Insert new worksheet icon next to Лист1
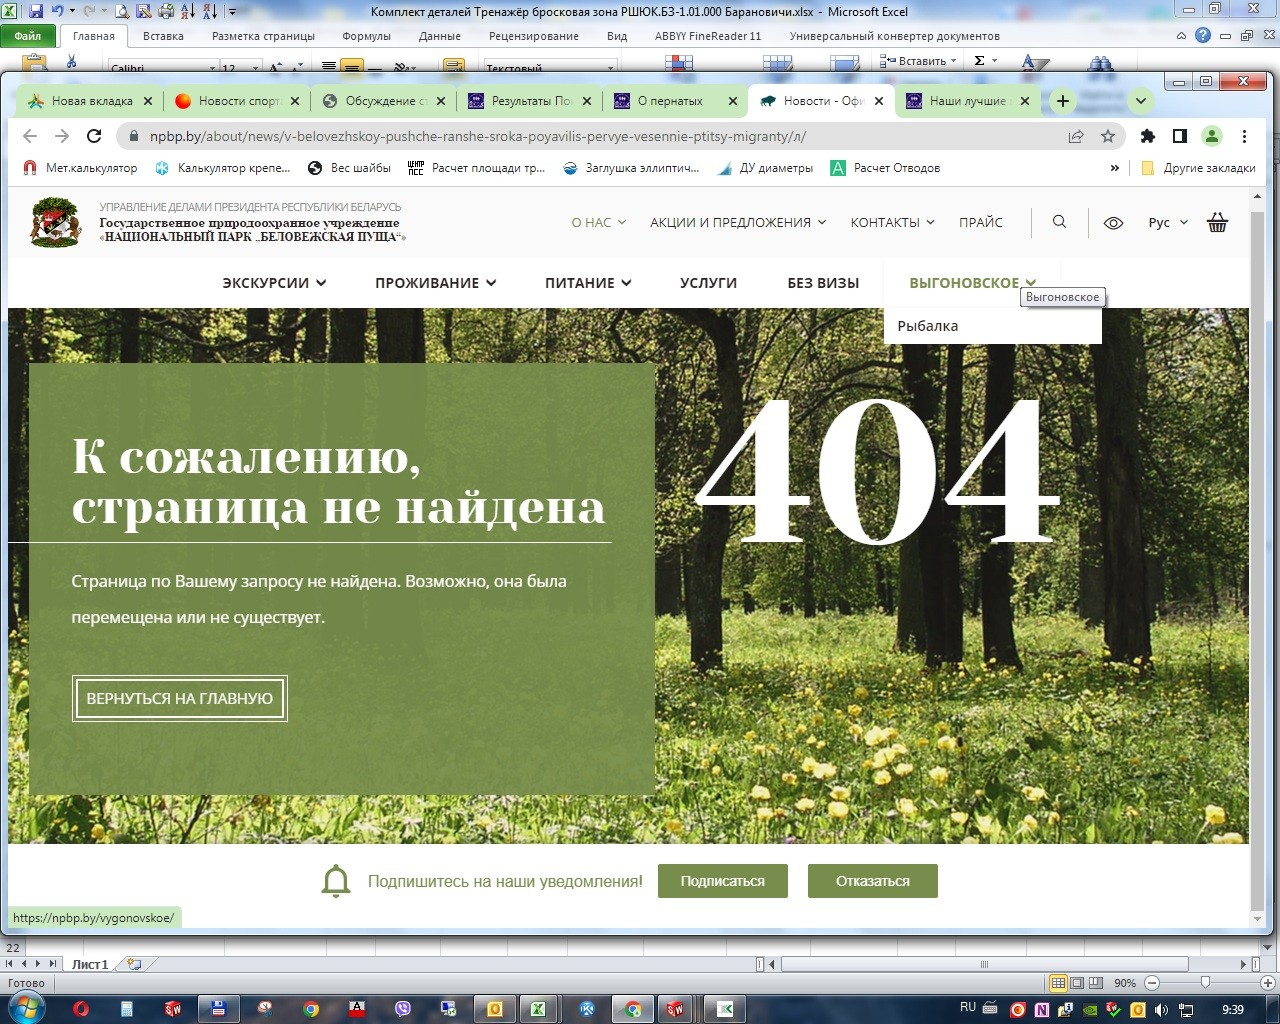The image size is (1280, 1024). pos(134,964)
